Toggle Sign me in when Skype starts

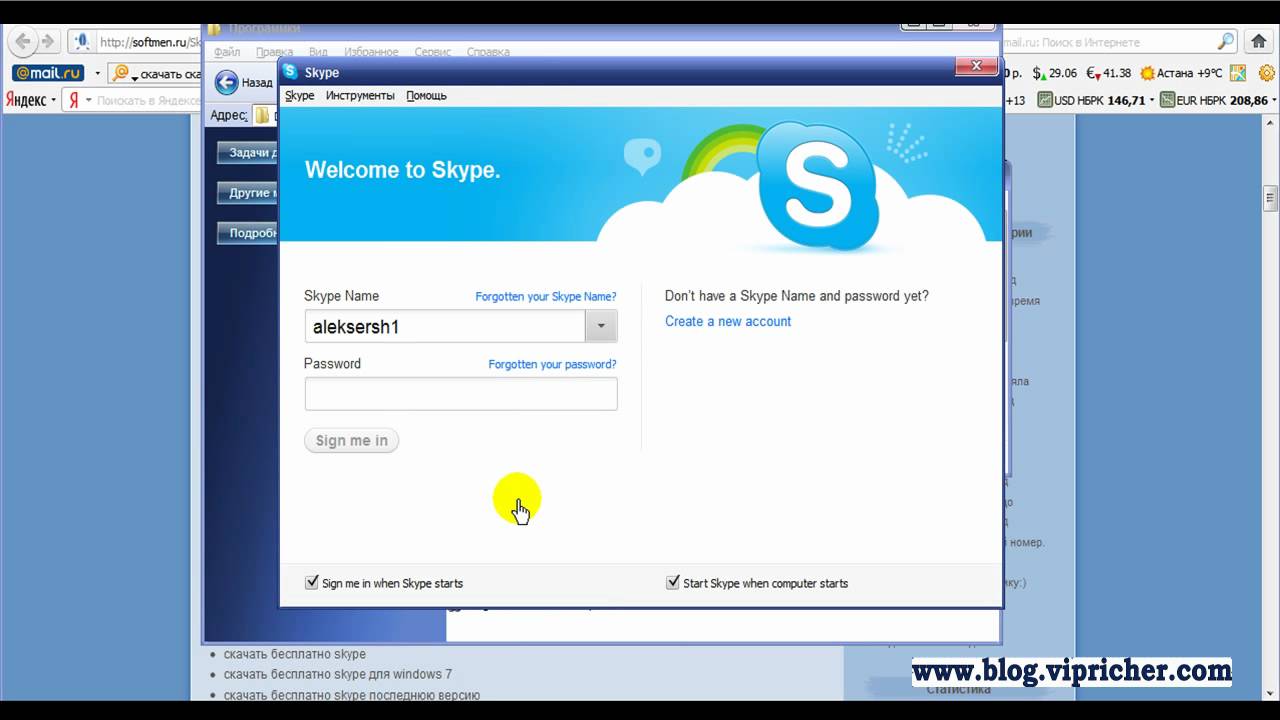tap(312, 582)
